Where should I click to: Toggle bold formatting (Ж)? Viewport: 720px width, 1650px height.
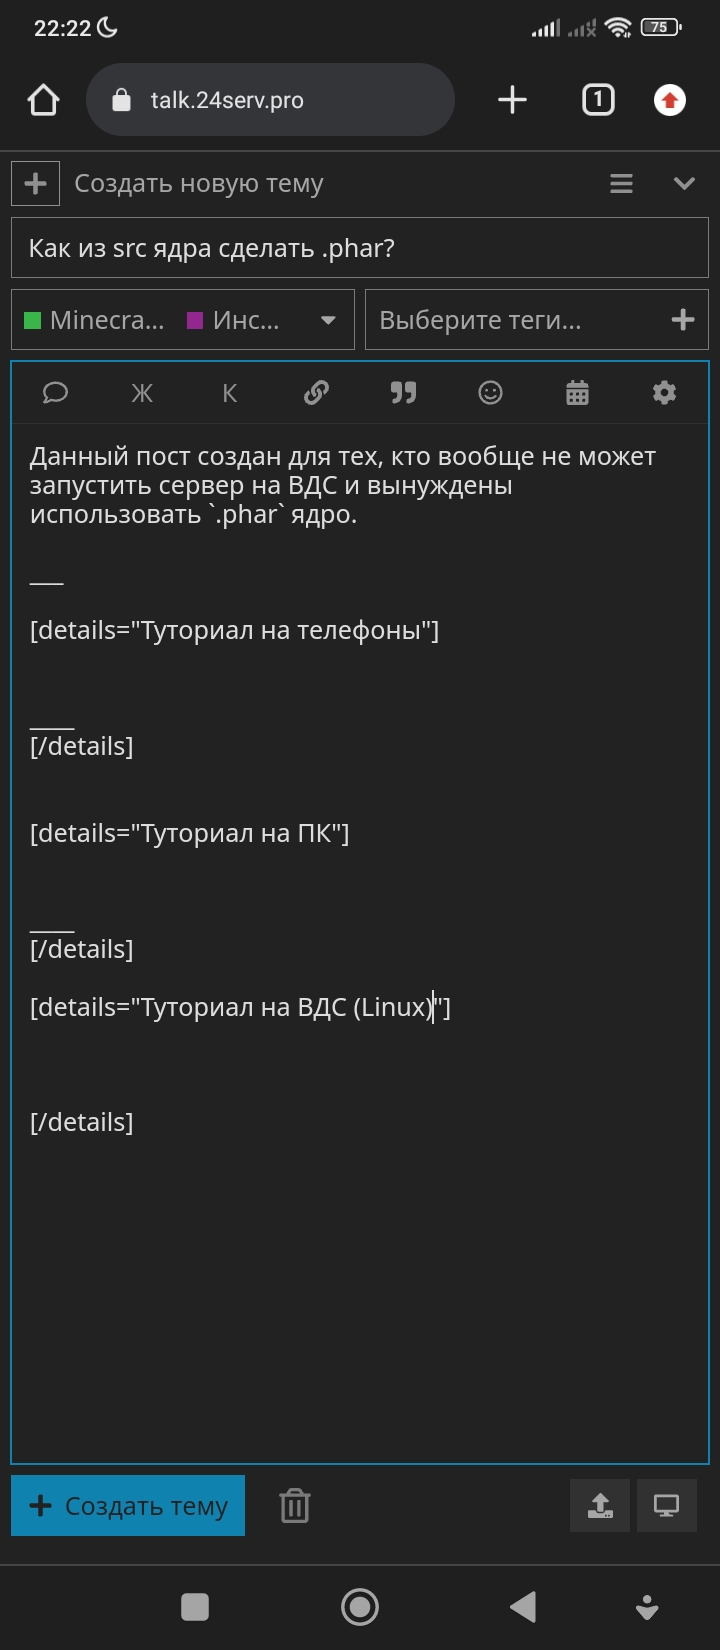click(142, 393)
